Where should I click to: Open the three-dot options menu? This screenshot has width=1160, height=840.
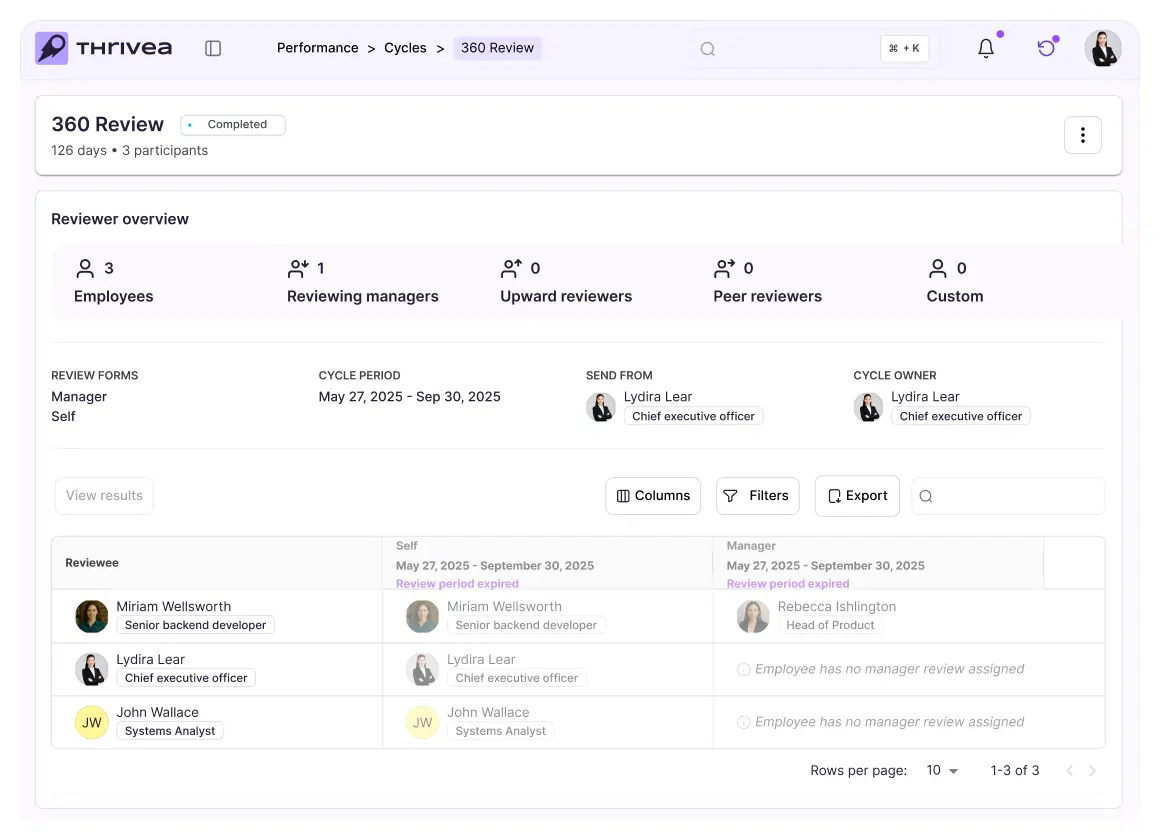pyautogui.click(x=1082, y=135)
